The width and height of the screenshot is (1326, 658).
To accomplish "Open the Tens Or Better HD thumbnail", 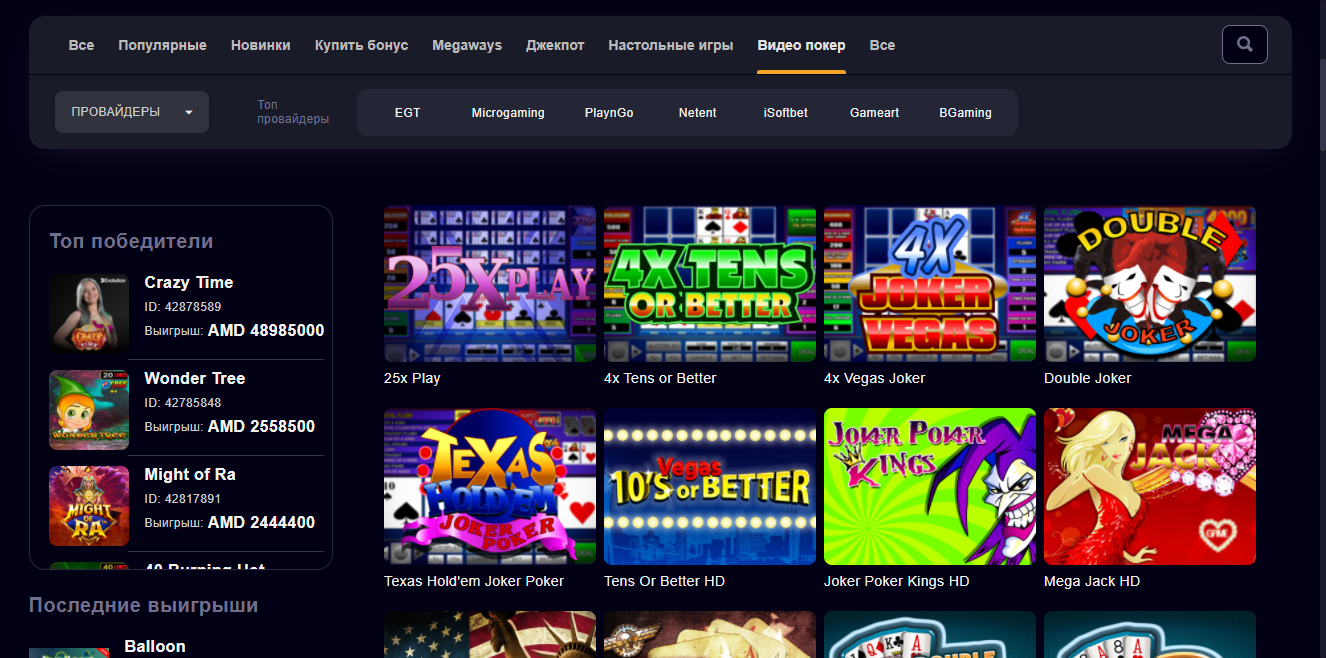I will pyautogui.click(x=710, y=486).
